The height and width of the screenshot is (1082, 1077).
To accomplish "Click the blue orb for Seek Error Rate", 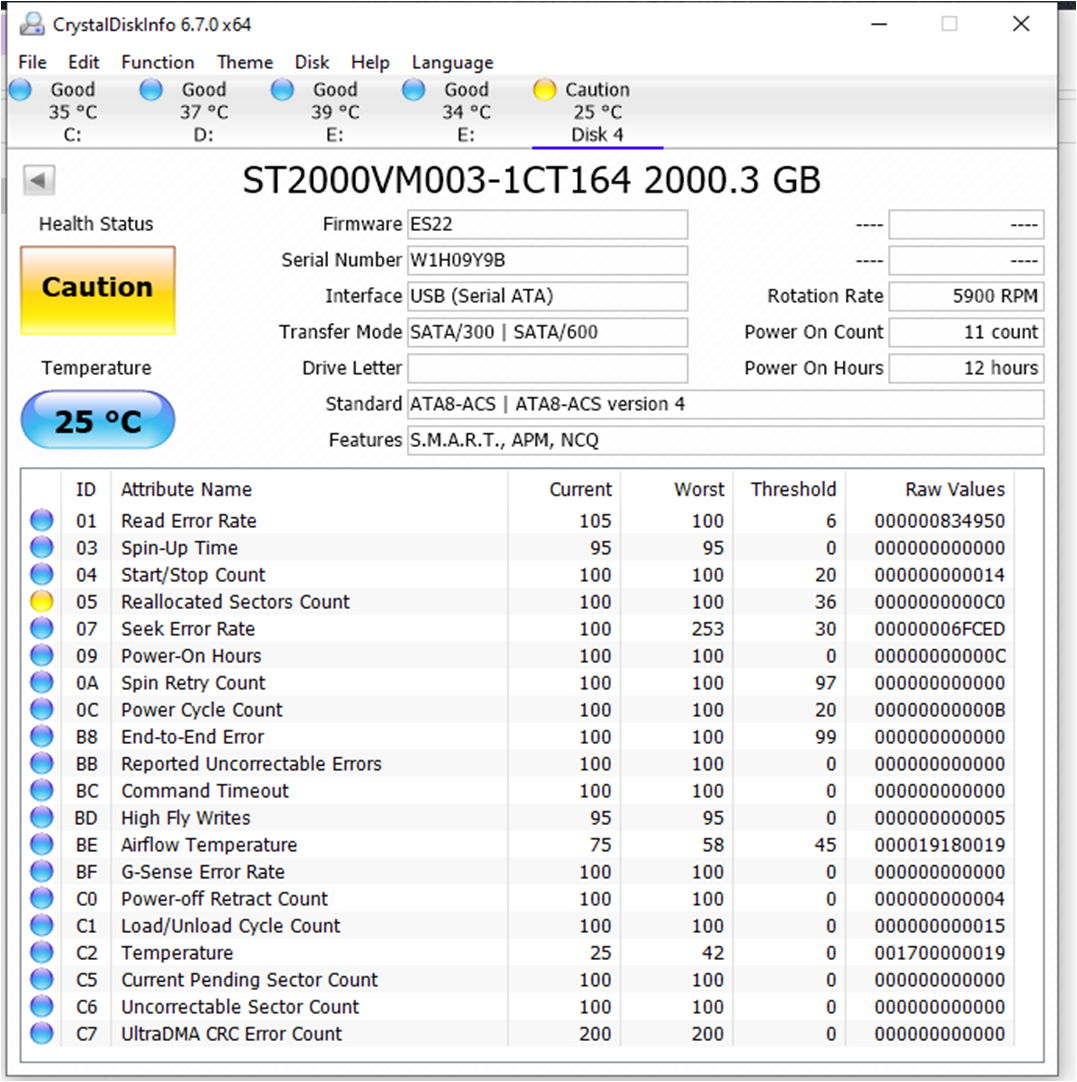I will point(42,628).
